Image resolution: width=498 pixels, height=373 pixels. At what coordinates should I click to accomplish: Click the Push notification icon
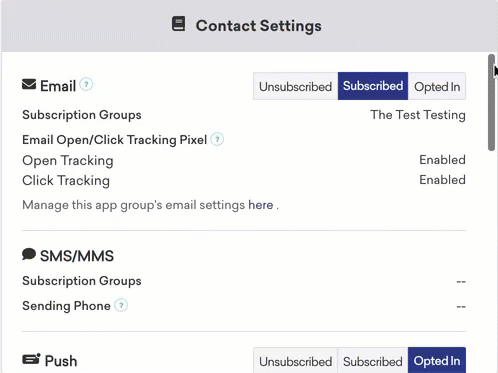coord(31,359)
